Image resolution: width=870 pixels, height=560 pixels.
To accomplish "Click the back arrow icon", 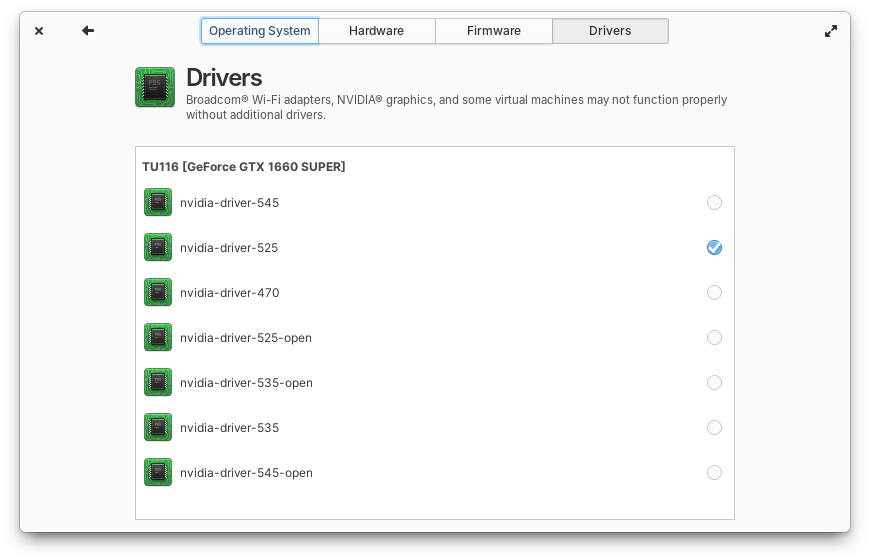I will point(88,31).
